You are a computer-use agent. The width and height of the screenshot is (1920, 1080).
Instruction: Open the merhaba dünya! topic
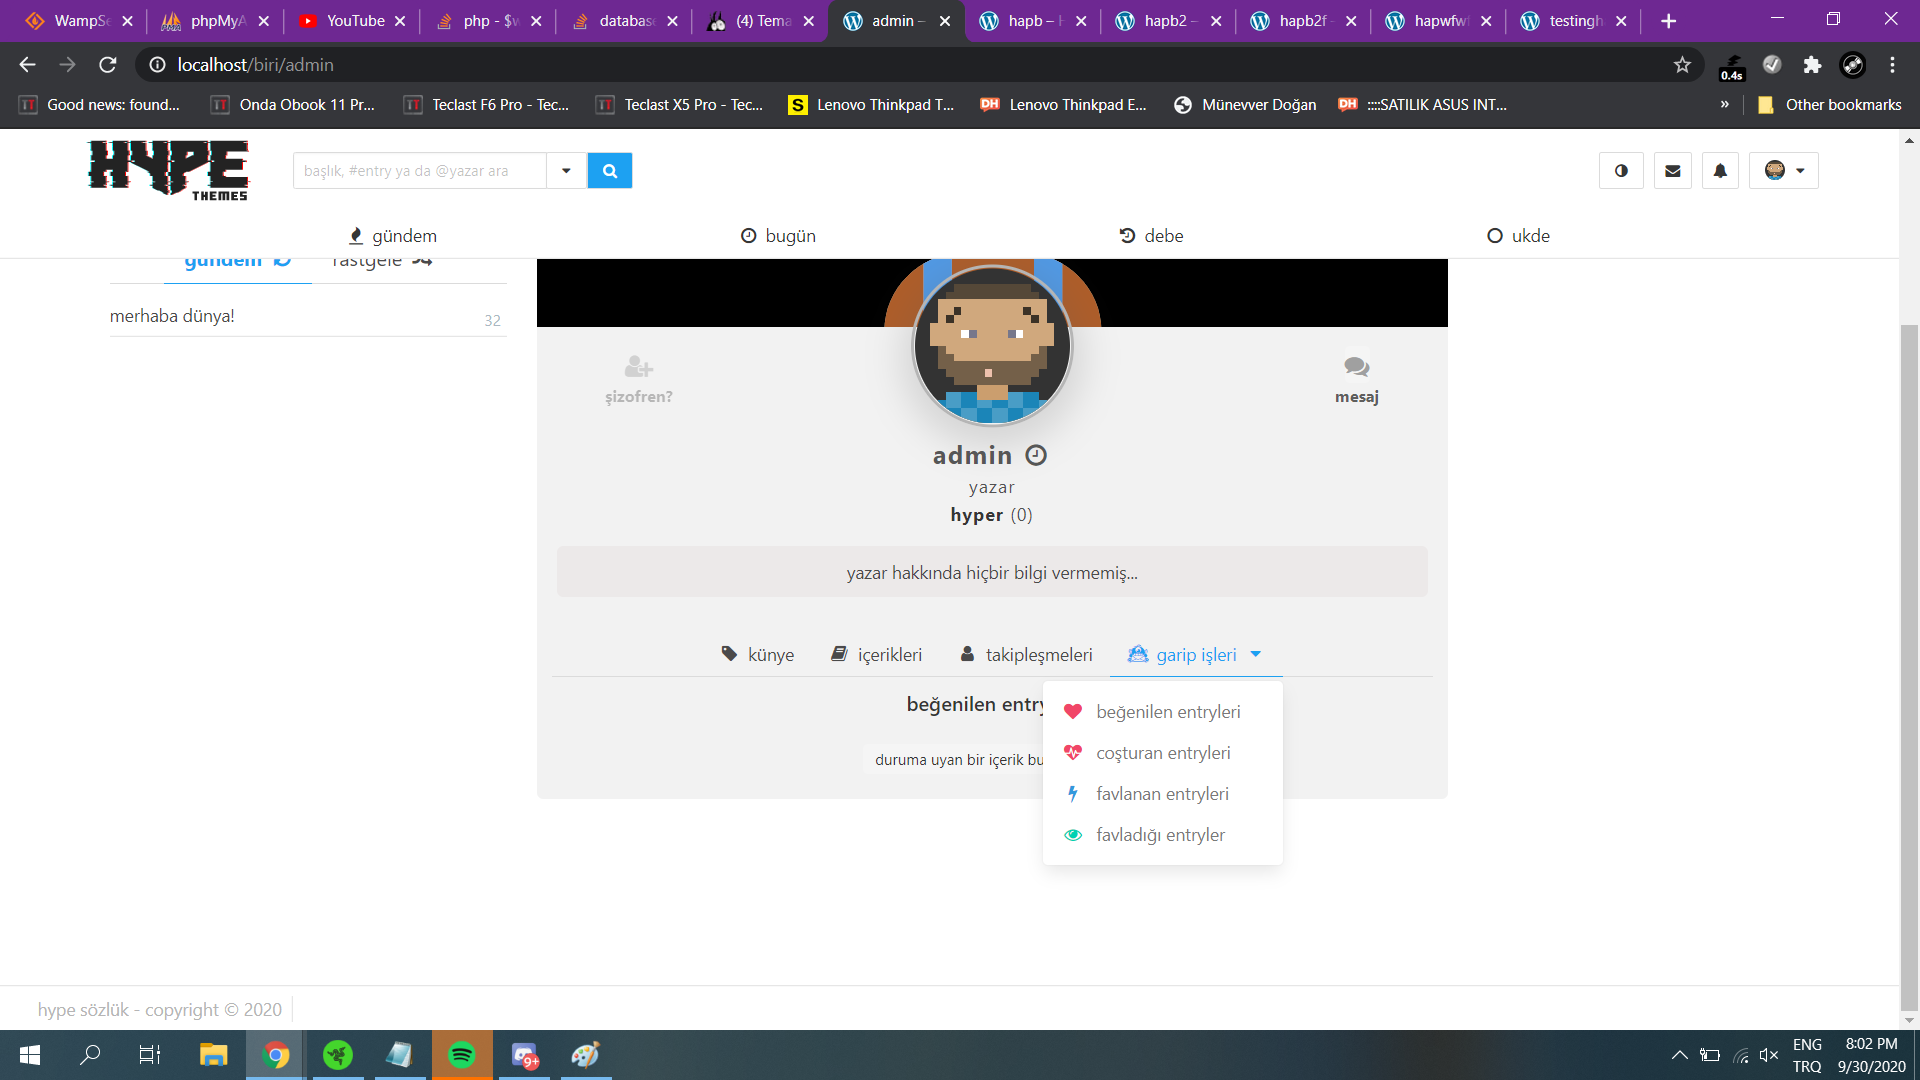[172, 316]
